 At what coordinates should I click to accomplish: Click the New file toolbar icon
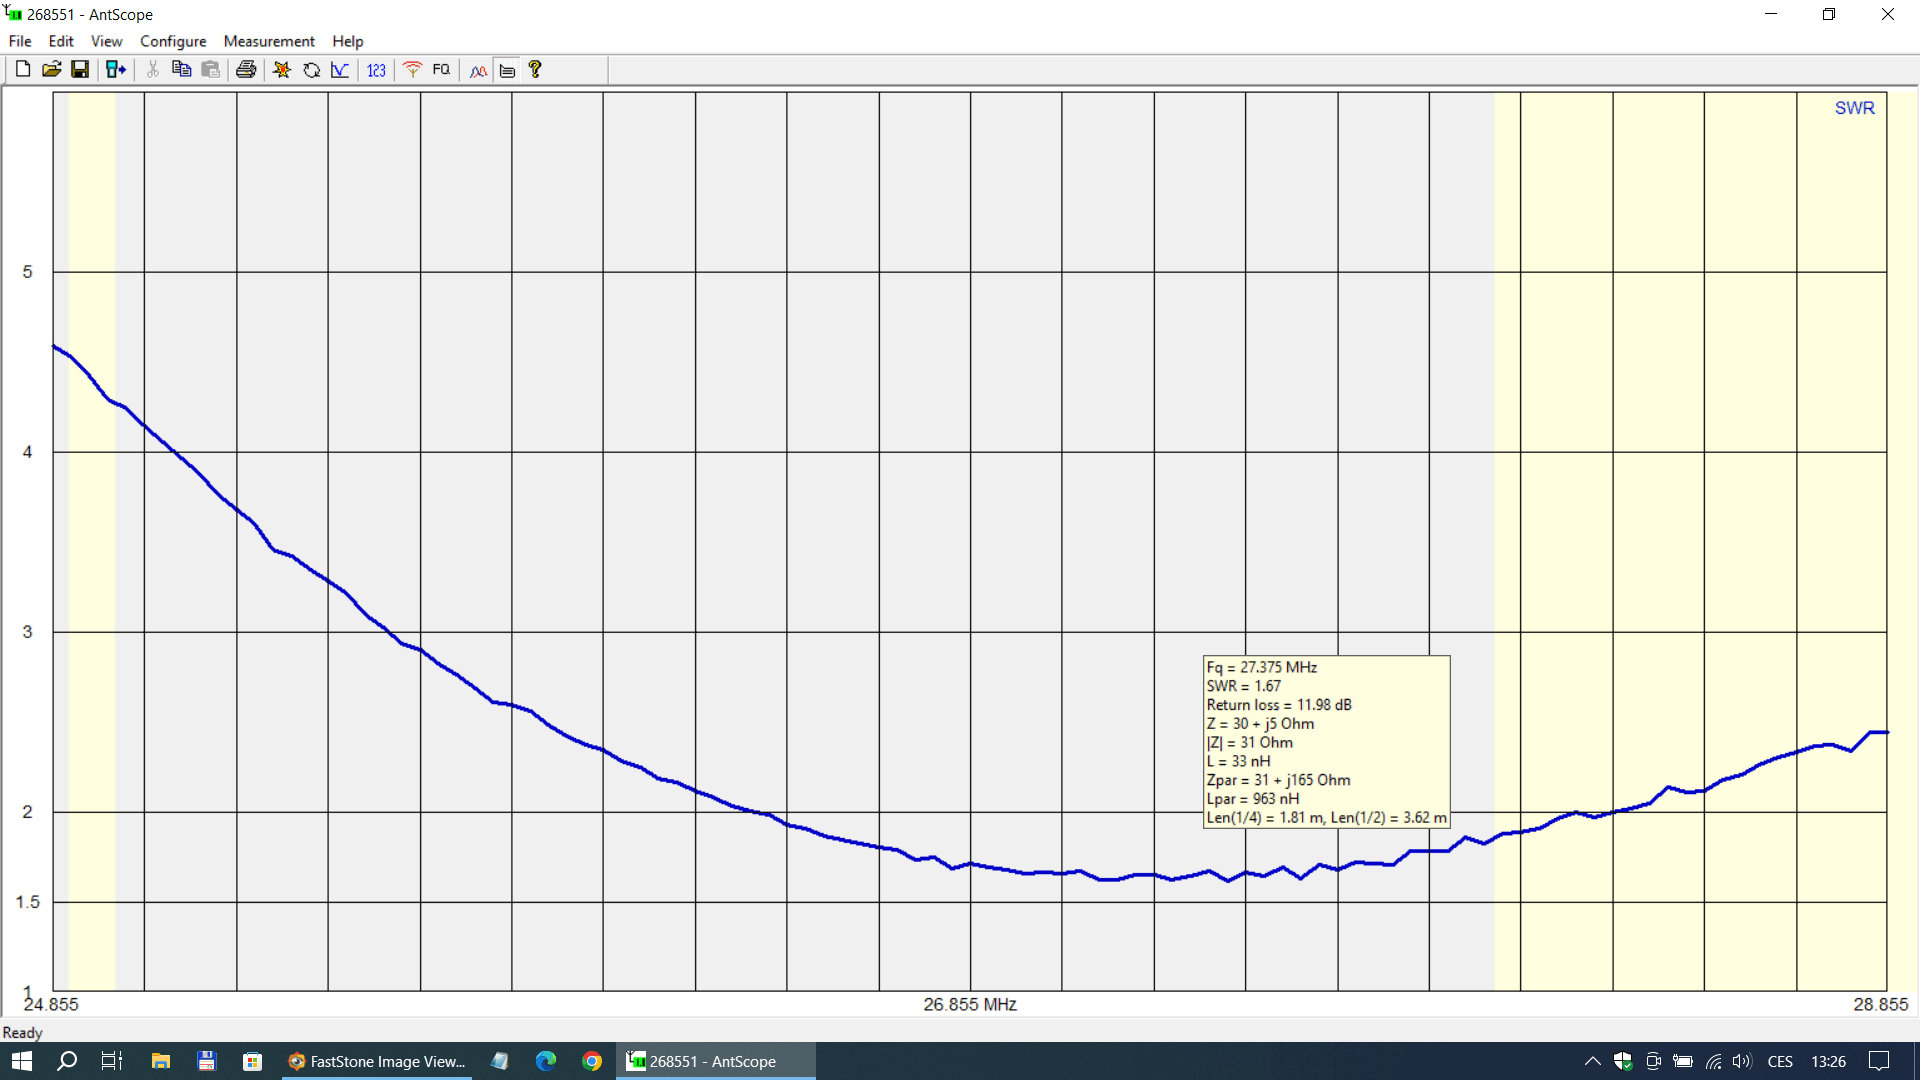[22, 70]
